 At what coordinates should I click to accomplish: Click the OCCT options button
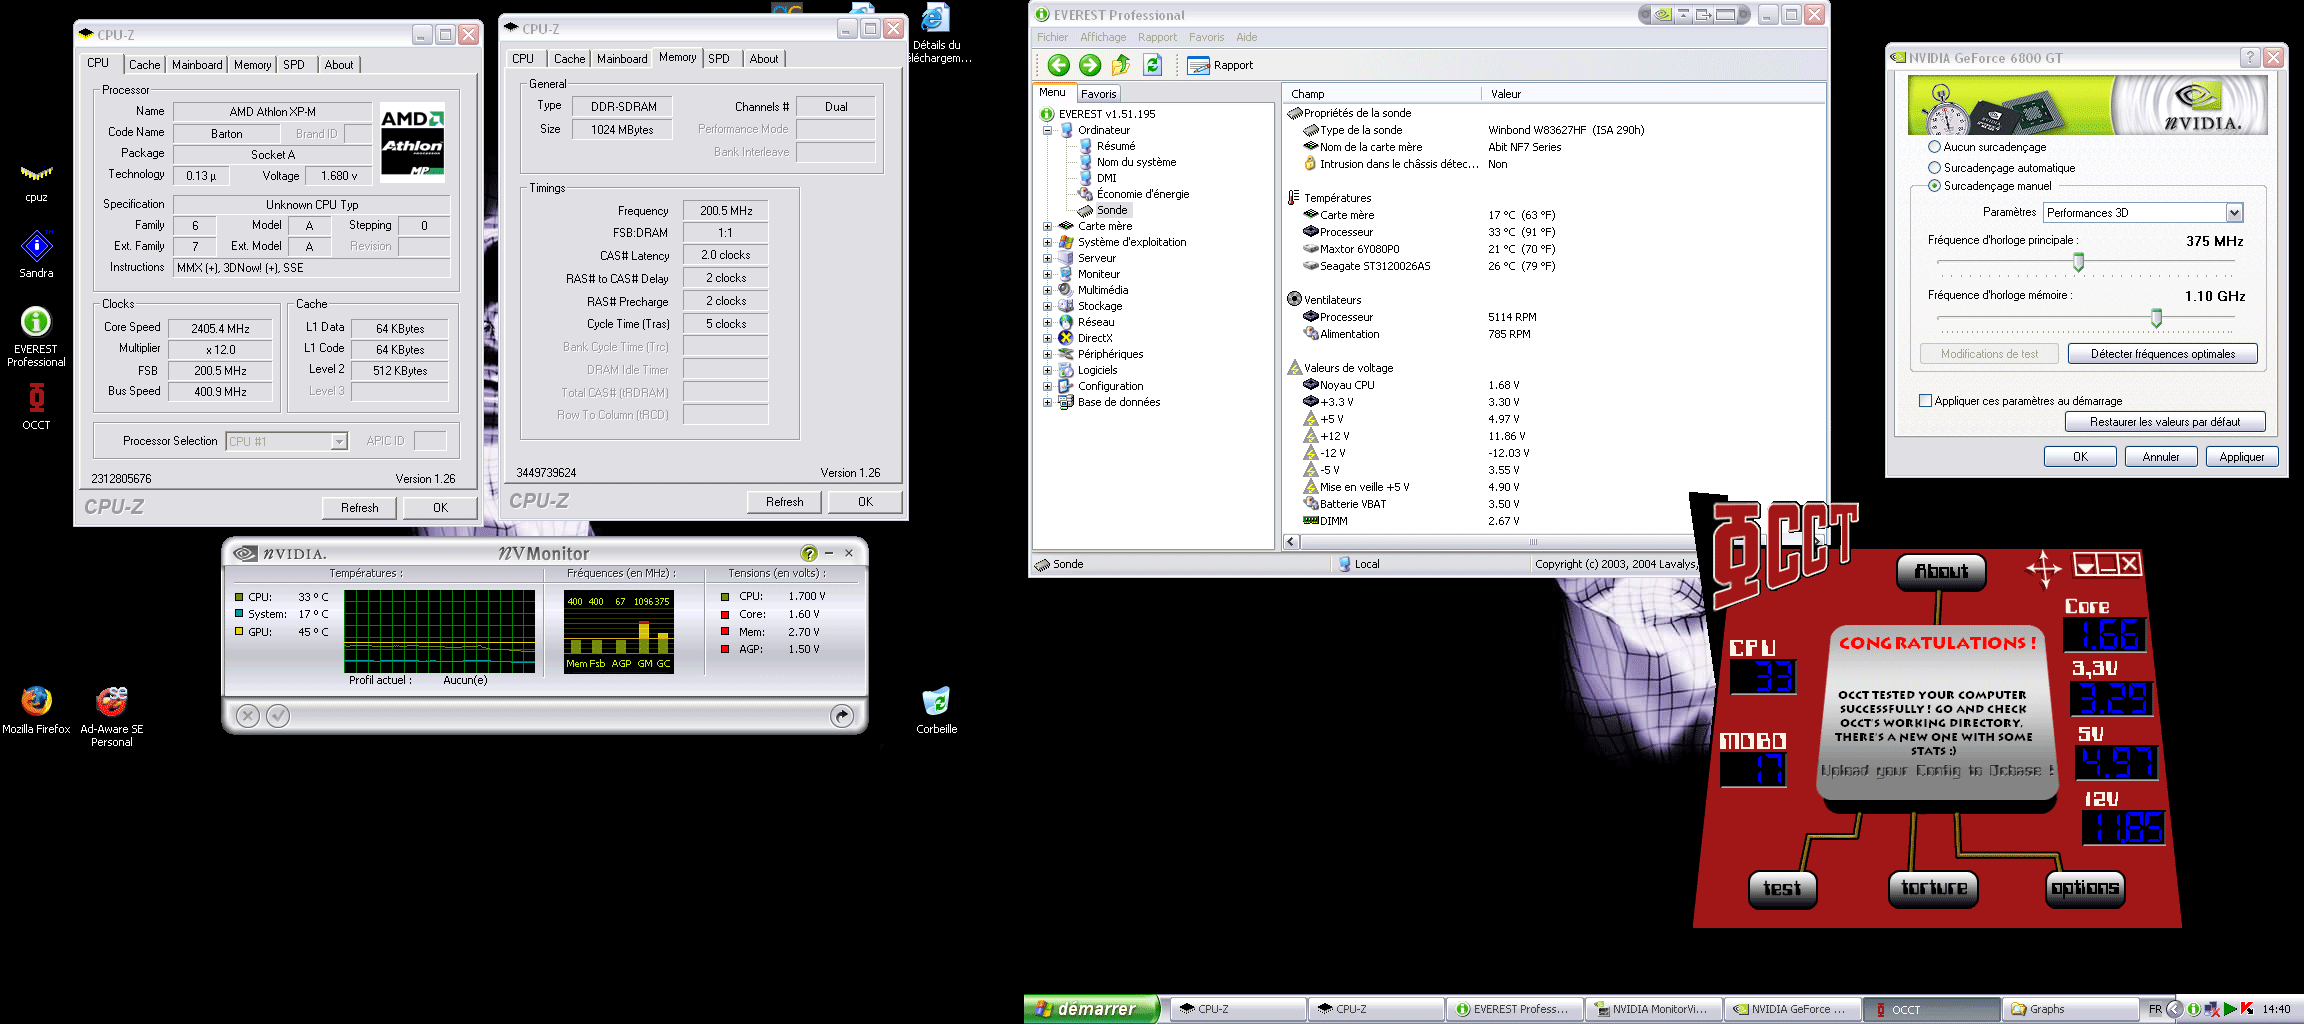click(x=2085, y=888)
